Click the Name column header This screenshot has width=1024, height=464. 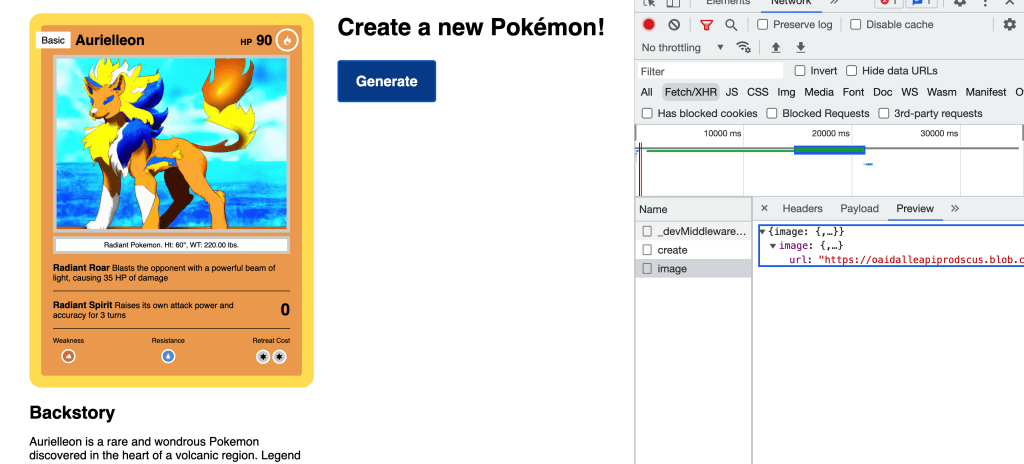click(694, 209)
